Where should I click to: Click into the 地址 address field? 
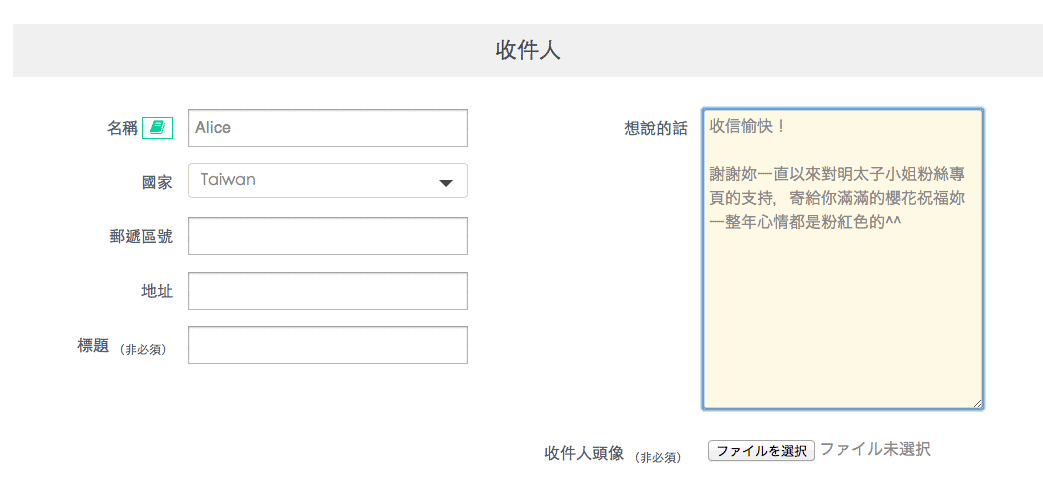(x=327, y=291)
